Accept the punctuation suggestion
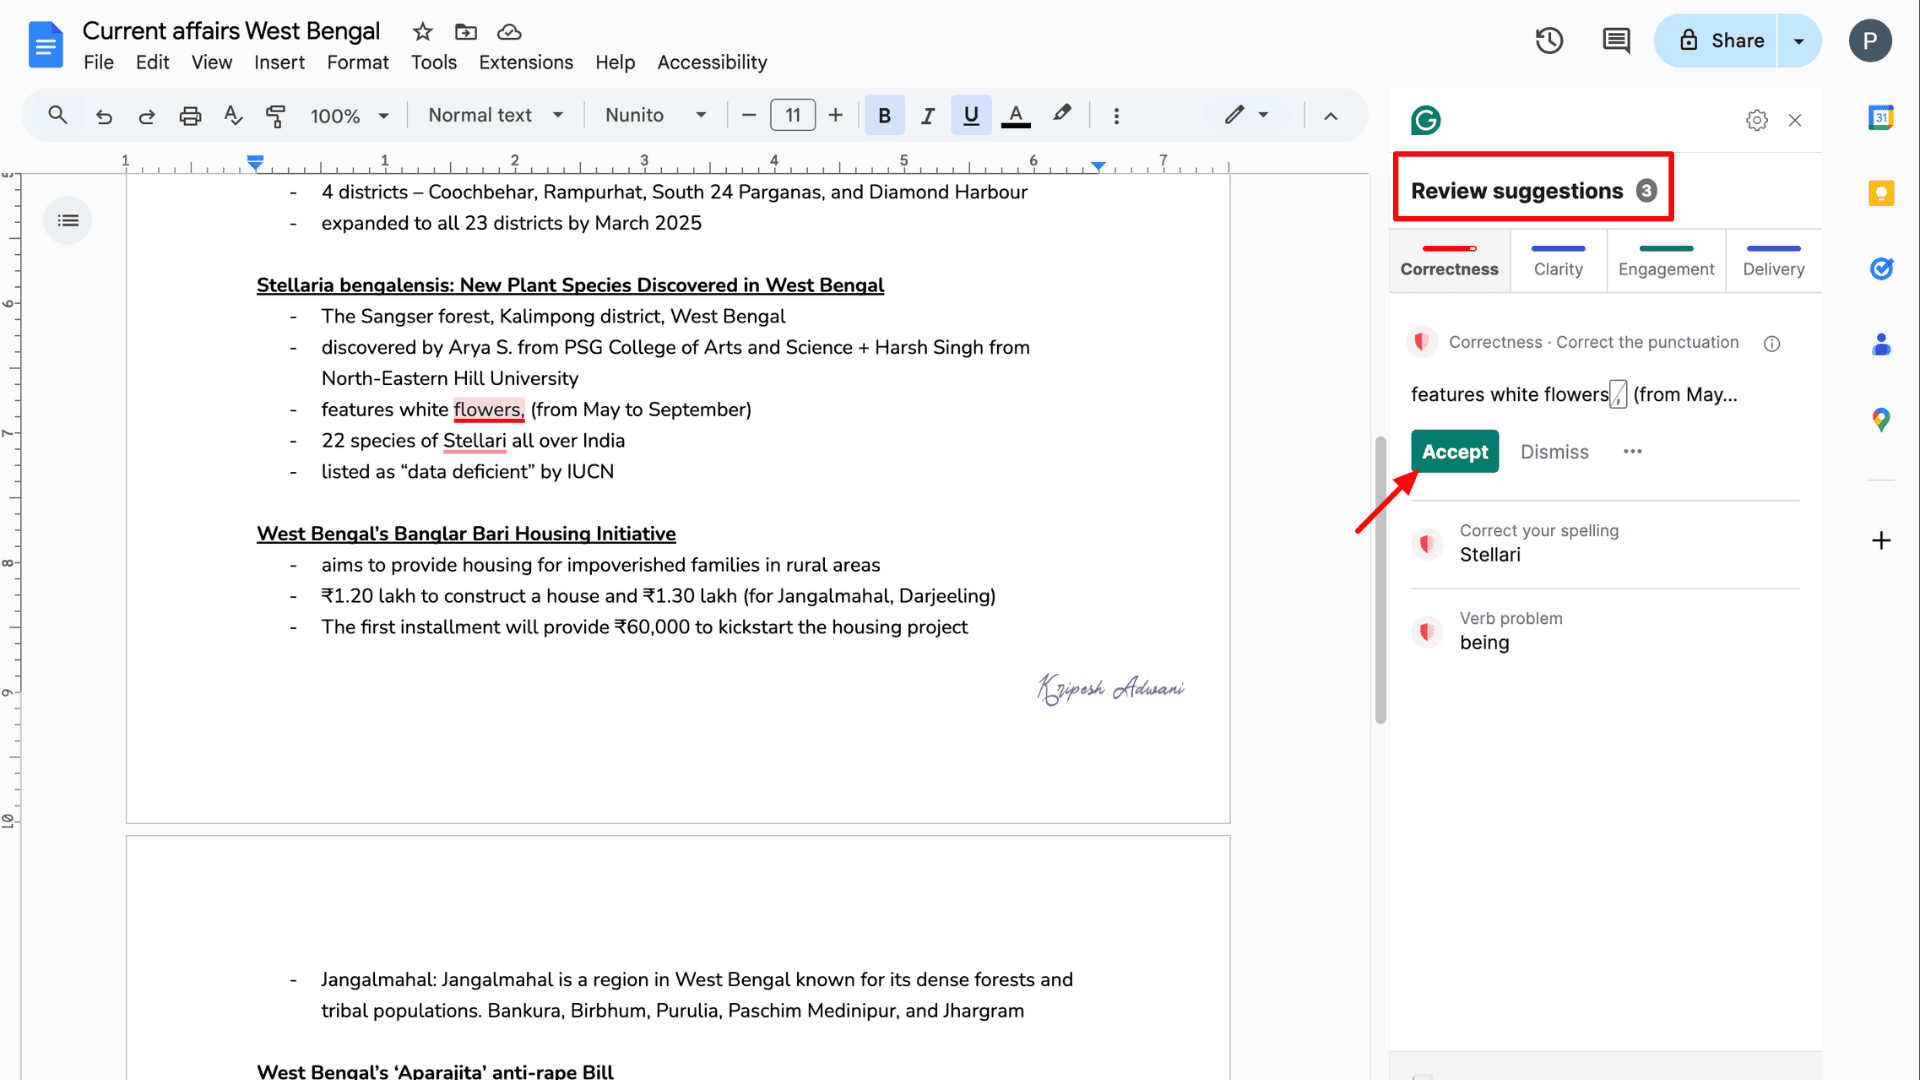The height and width of the screenshot is (1080, 1920). click(1454, 451)
